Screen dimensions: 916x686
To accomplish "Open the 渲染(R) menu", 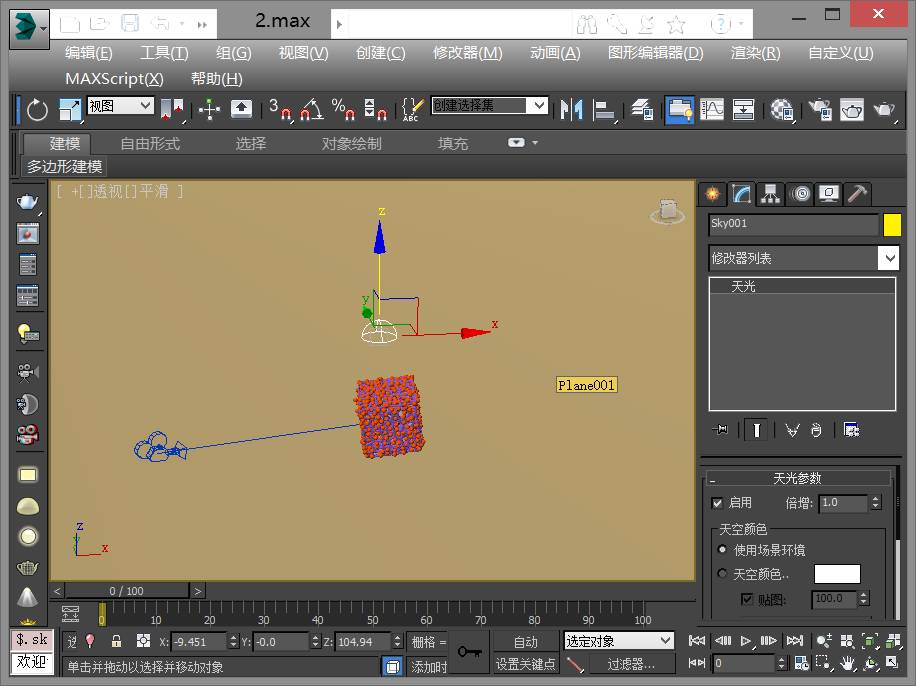I will tap(755, 53).
